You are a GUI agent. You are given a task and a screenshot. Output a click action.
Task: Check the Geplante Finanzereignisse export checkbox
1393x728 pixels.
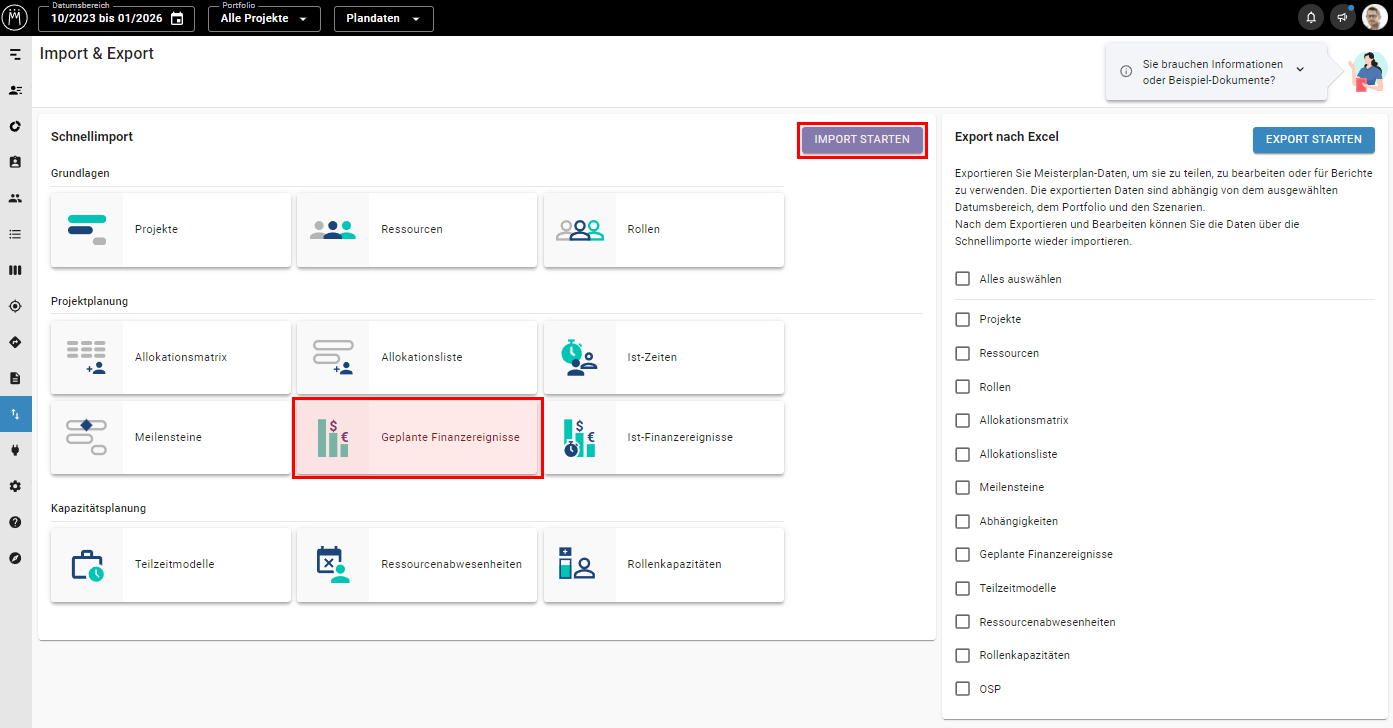963,554
